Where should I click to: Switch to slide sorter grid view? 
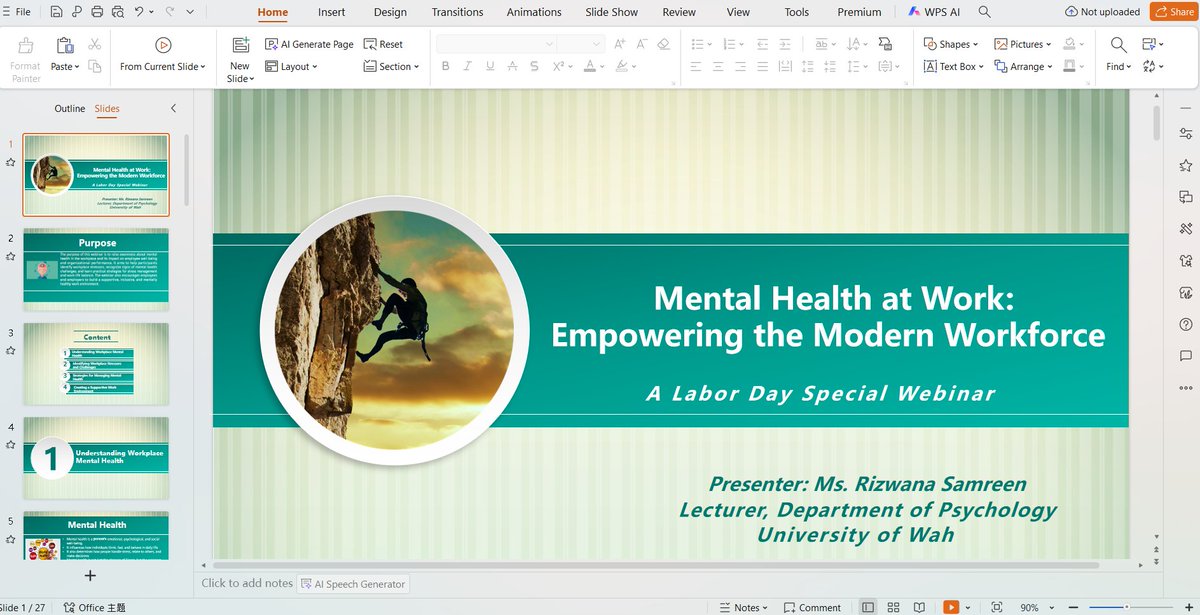pyautogui.click(x=892, y=607)
